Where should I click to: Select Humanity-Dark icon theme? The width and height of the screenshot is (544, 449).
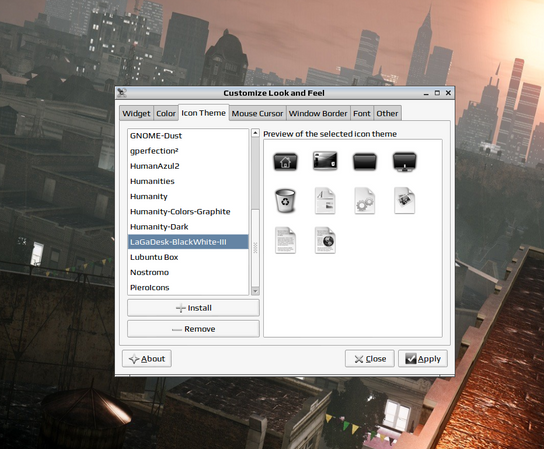[x=188, y=227]
